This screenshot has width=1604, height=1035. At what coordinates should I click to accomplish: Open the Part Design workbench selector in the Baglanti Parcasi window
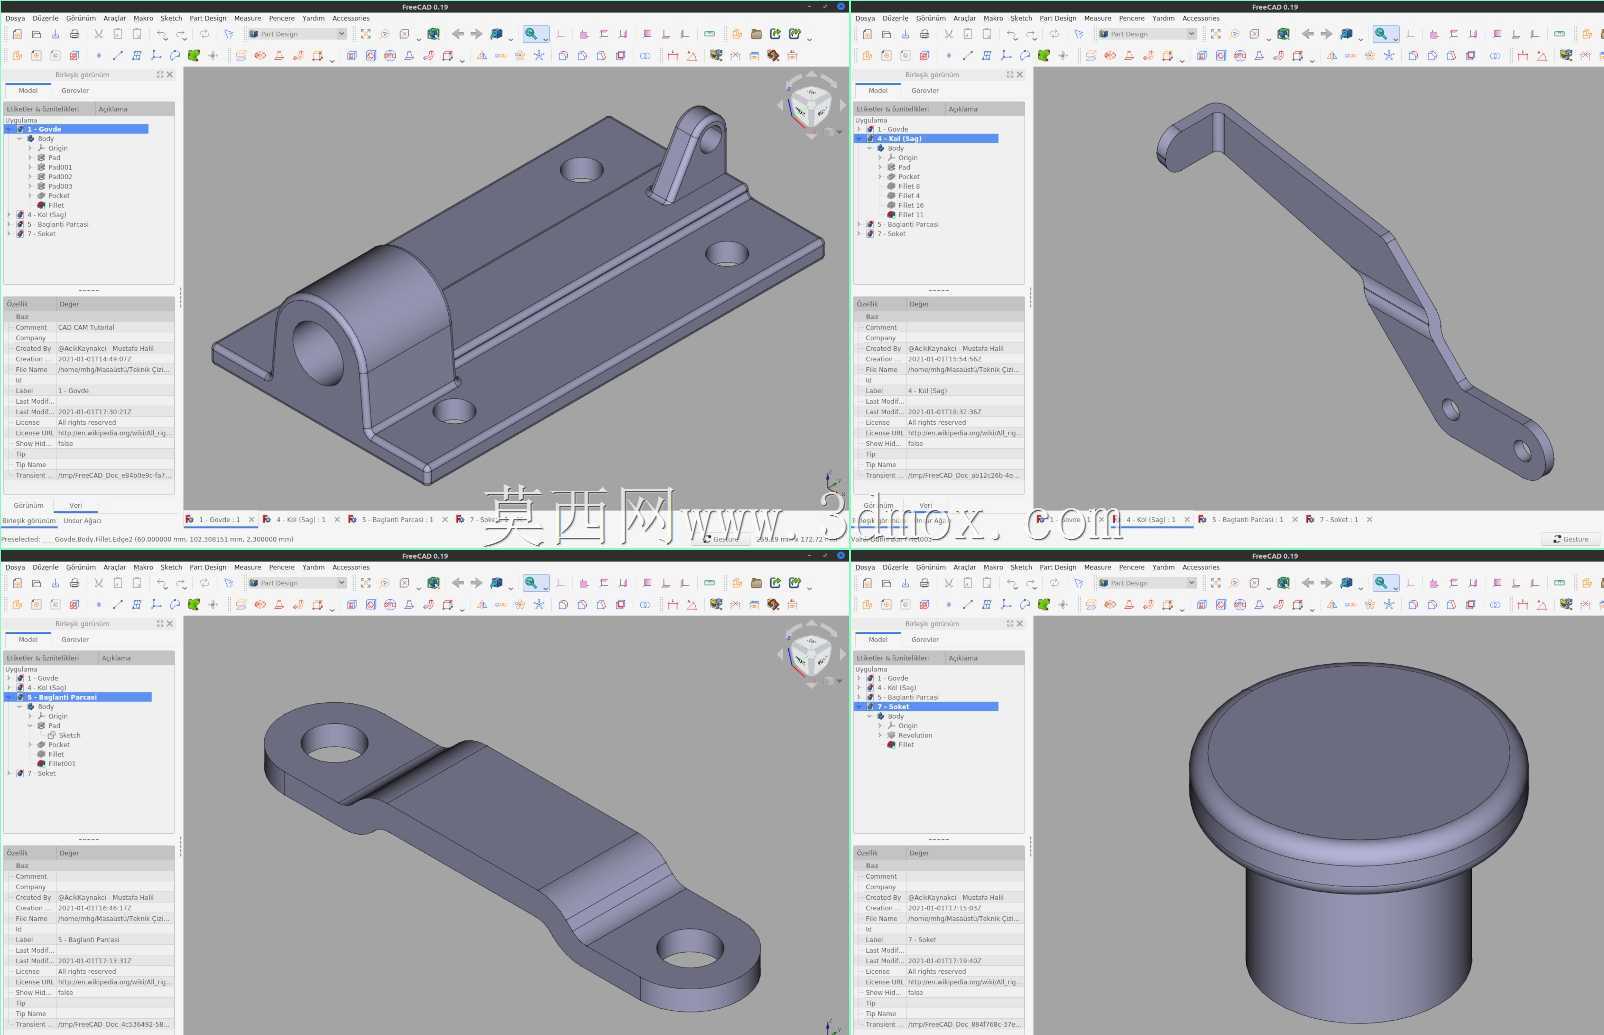click(297, 582)
